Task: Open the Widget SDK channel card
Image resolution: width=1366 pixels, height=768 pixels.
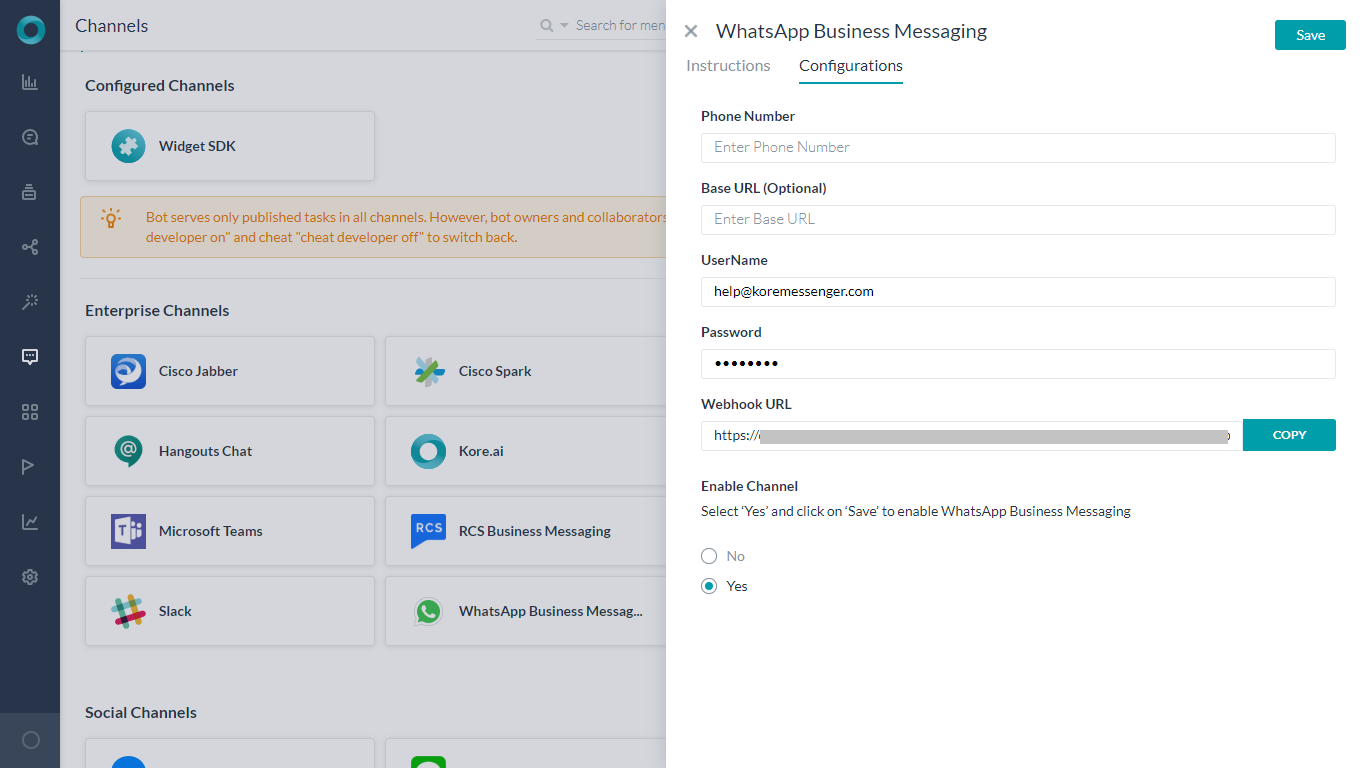Action: click(x=230, y=146)
